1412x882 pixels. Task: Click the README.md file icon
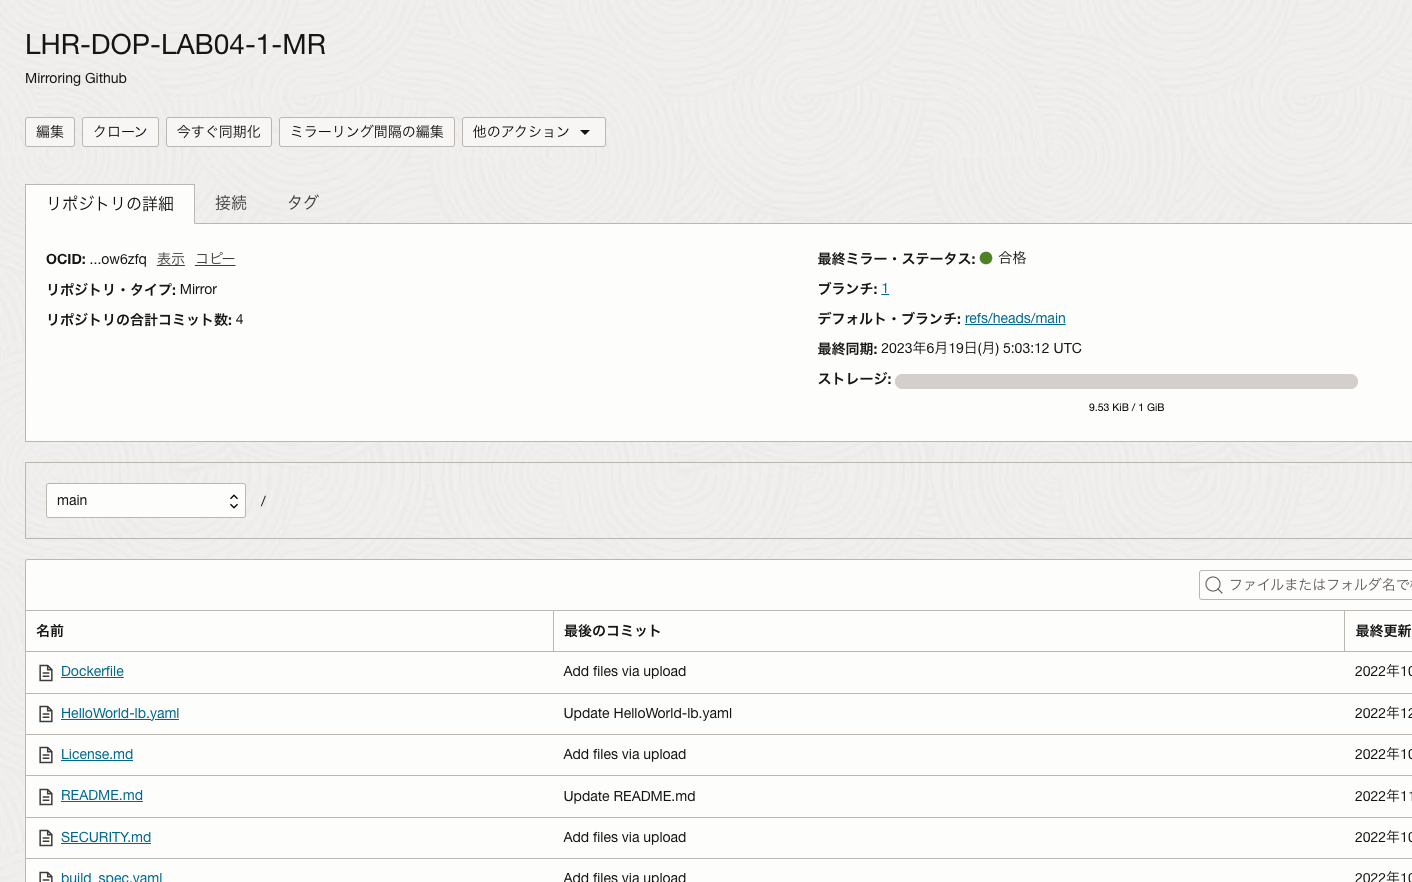(45, 797)
